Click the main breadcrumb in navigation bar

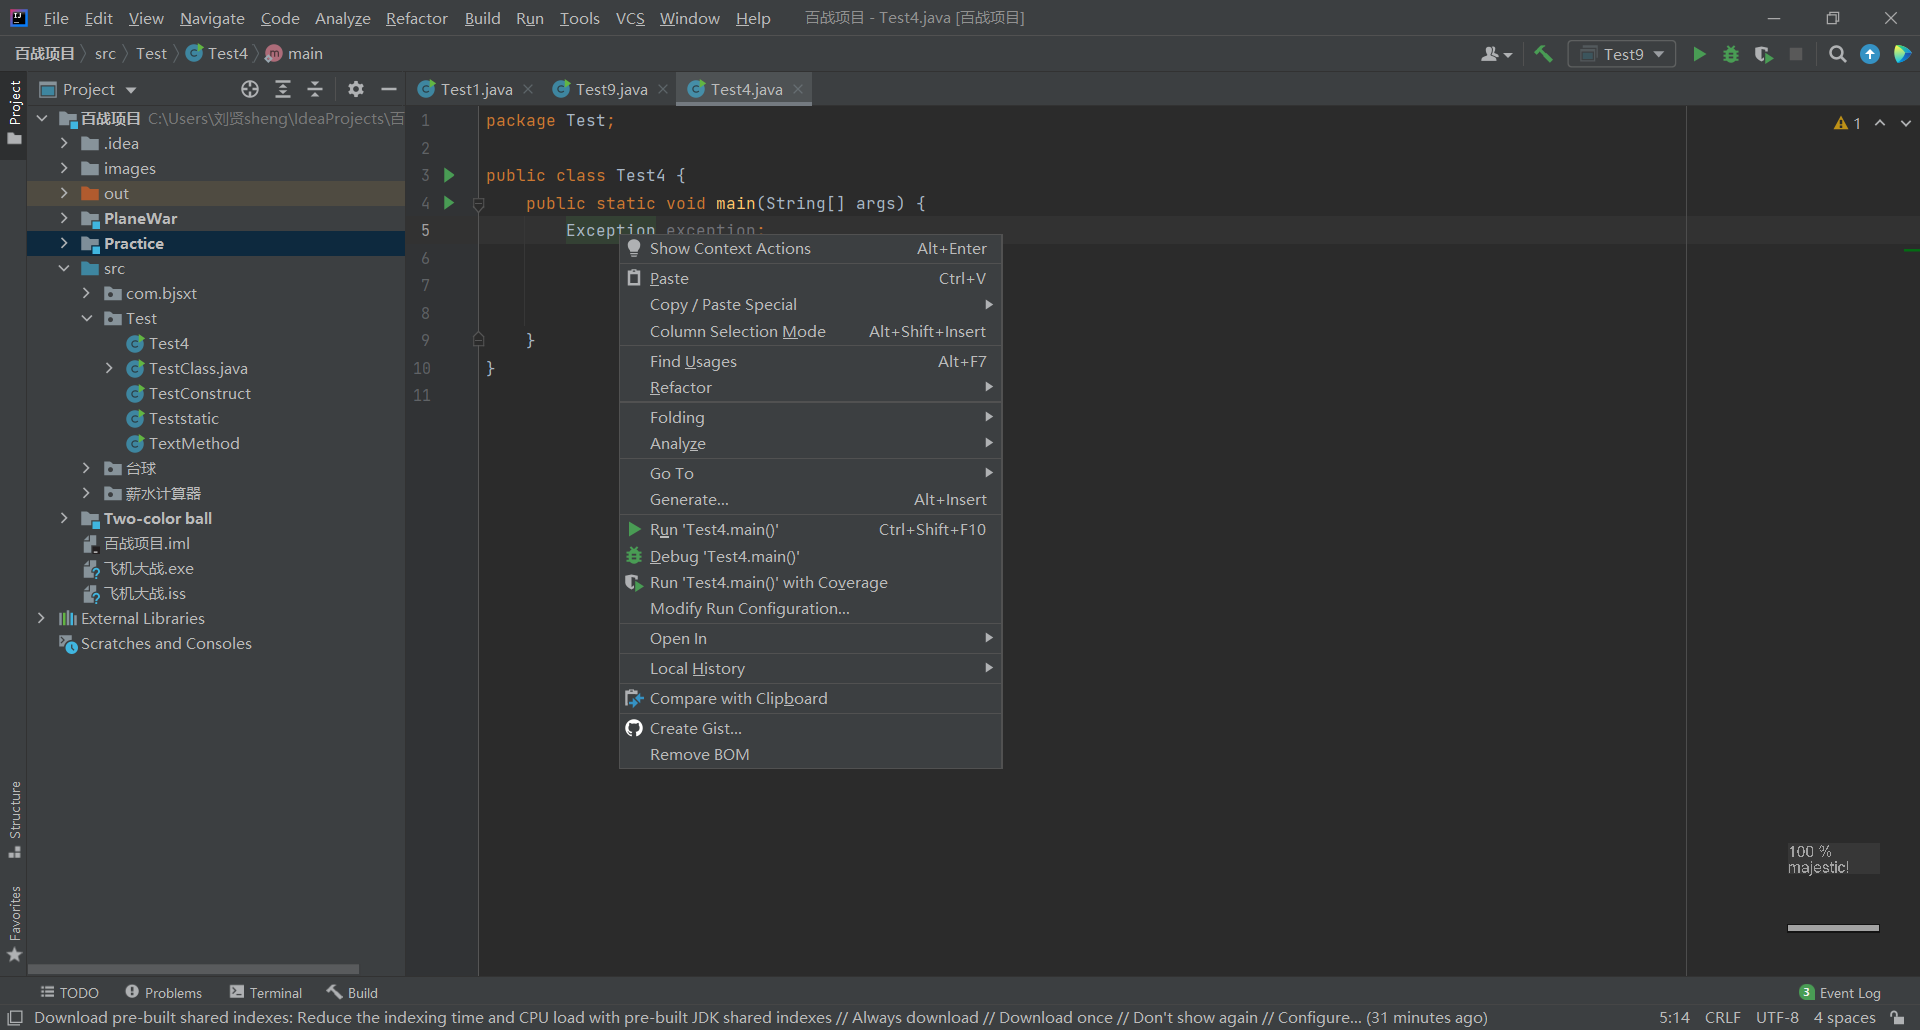coord(295,54)
